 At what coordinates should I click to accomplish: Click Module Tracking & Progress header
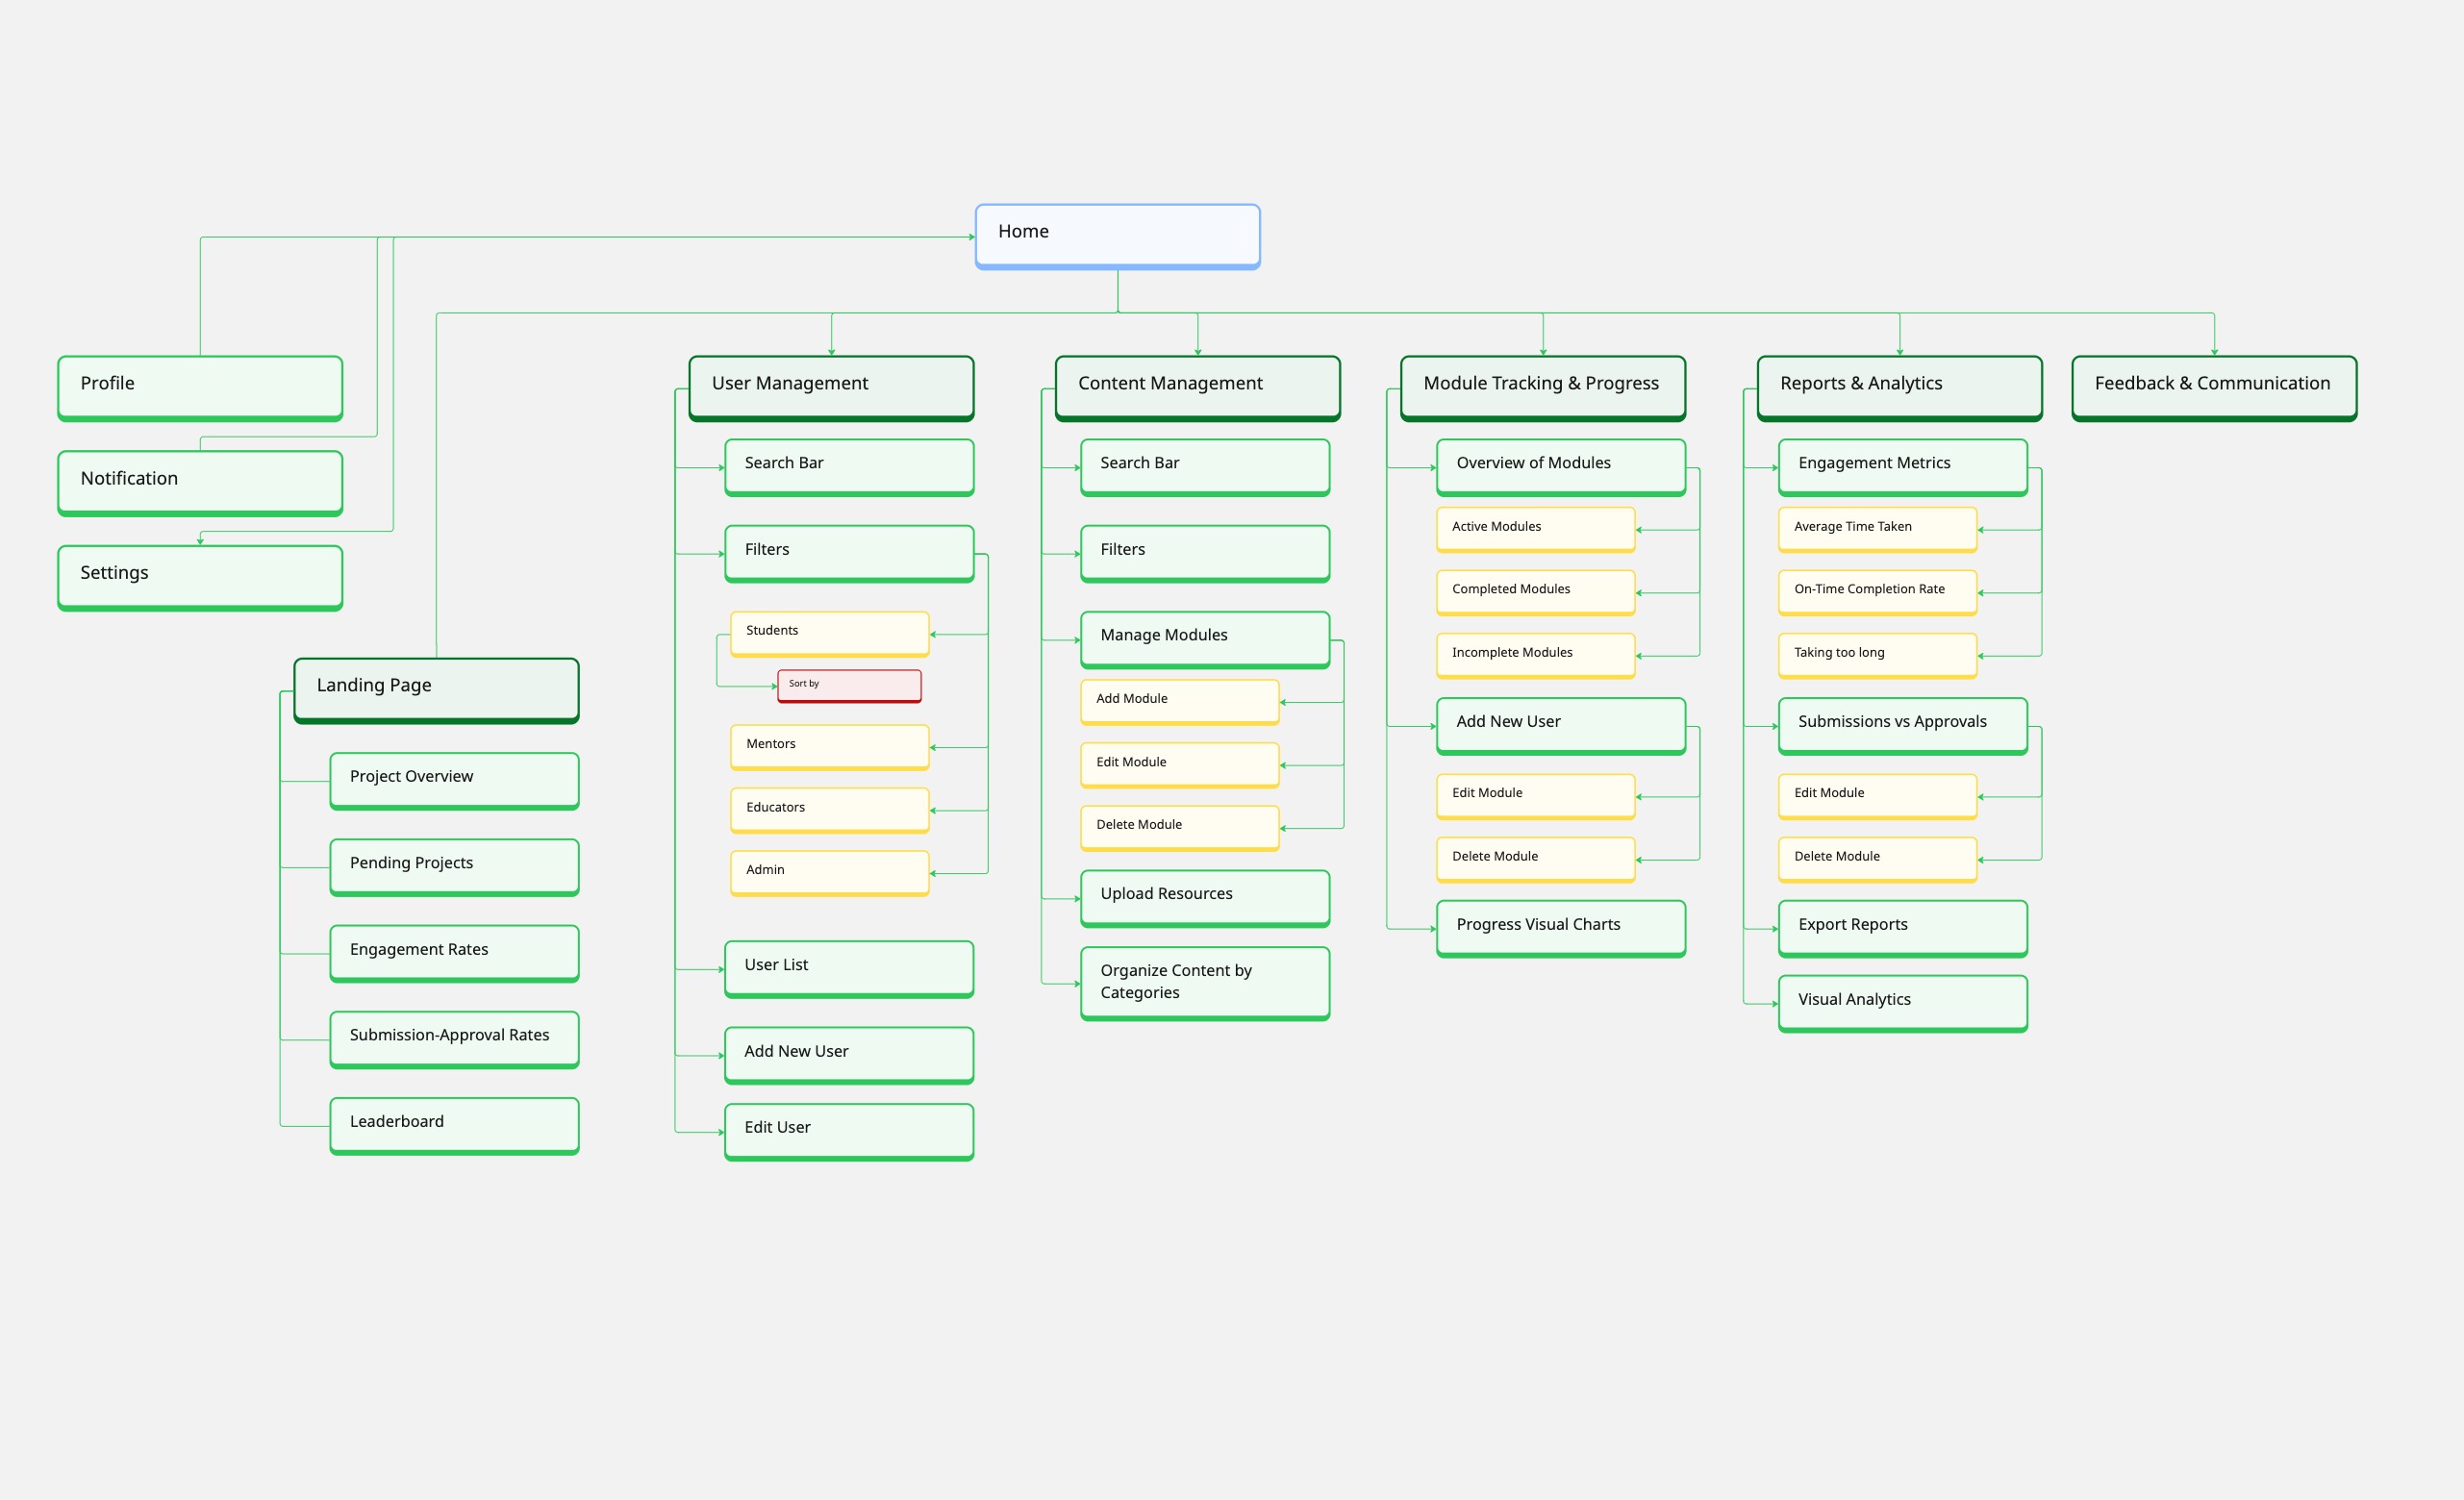[x=1542, y=386]
